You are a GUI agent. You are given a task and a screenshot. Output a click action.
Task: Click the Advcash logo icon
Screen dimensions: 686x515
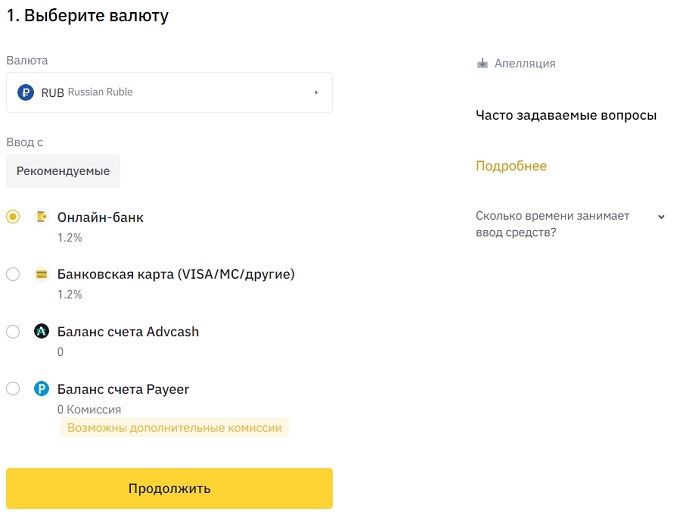coord(42,331)
